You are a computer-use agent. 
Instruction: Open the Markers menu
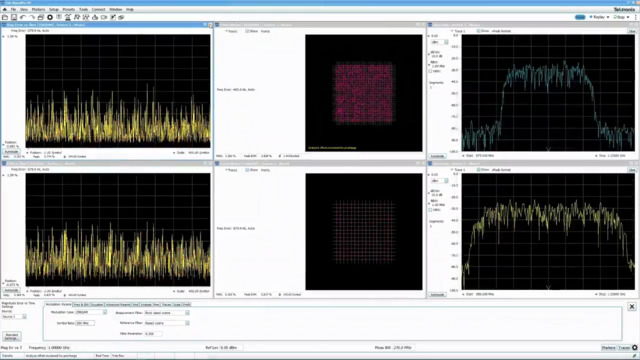pyautogui.click(x=38, y=9)
